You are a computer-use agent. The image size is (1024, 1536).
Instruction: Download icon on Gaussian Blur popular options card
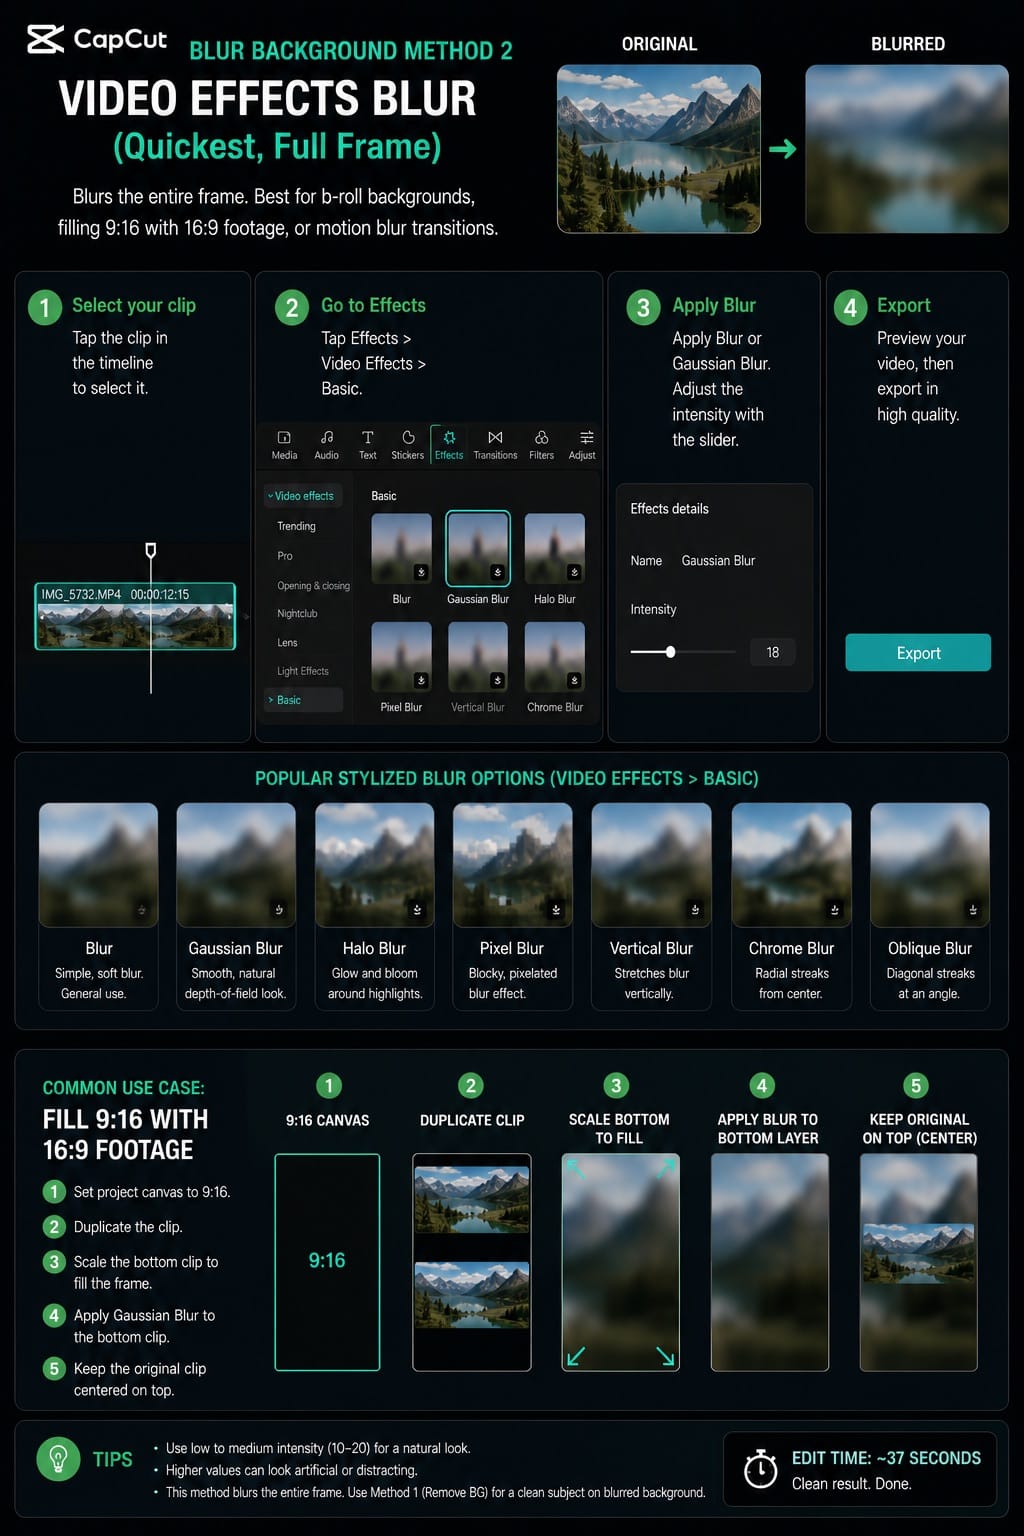(x=279, y=909)
